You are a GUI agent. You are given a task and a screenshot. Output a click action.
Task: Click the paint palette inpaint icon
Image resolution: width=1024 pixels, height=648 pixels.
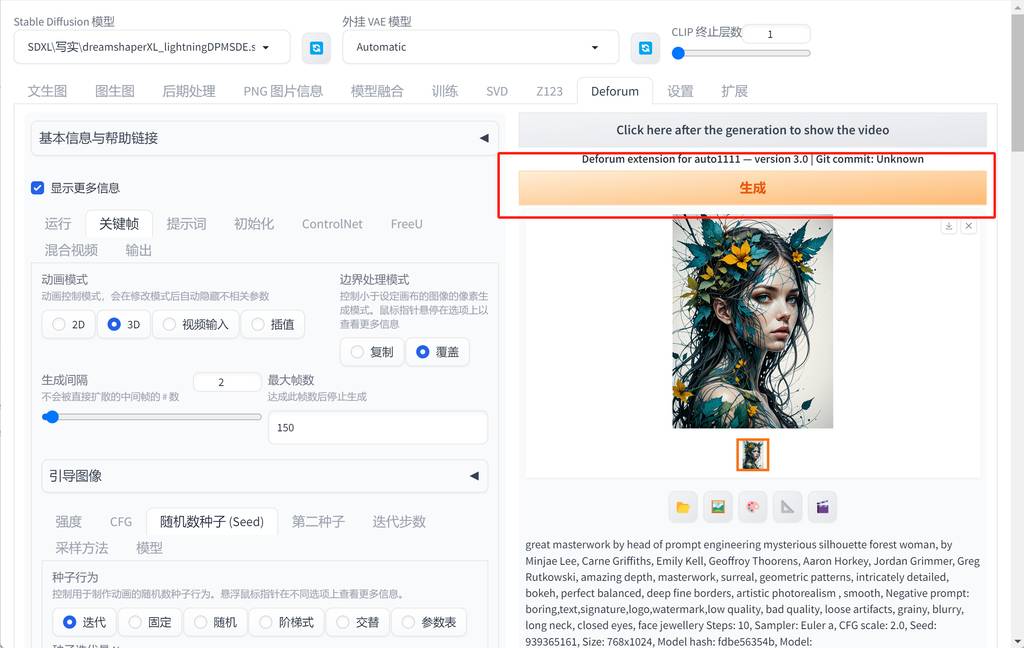point(753,507)
